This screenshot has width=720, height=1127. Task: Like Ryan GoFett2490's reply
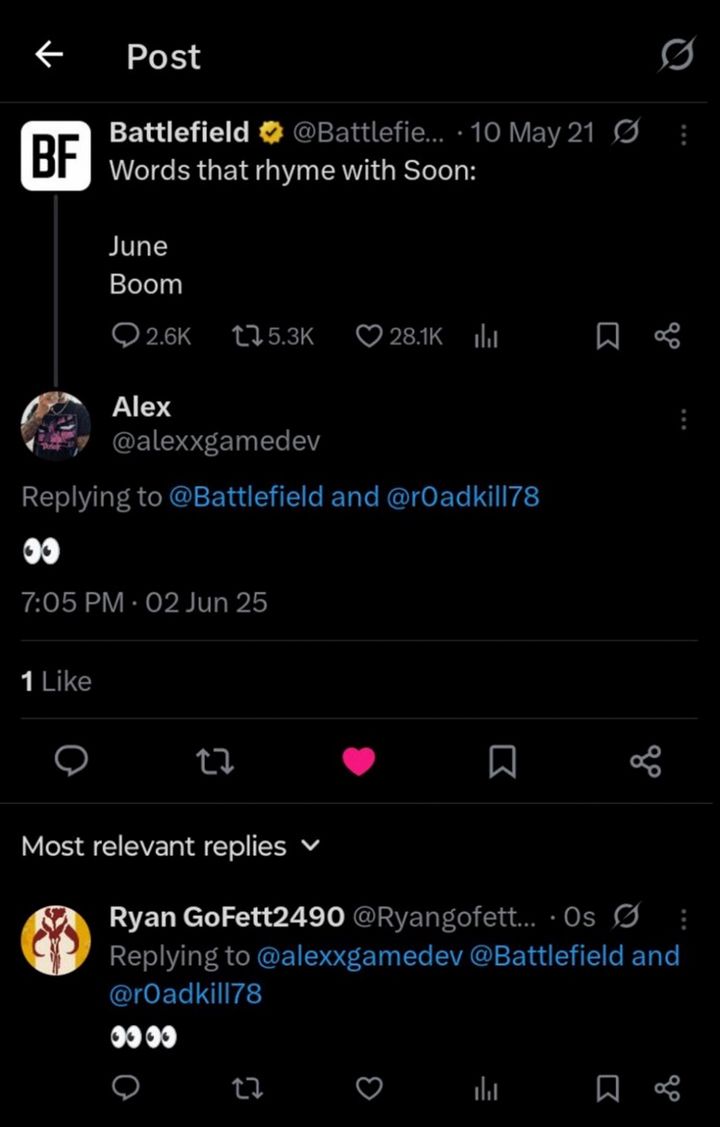(370, 1088)
